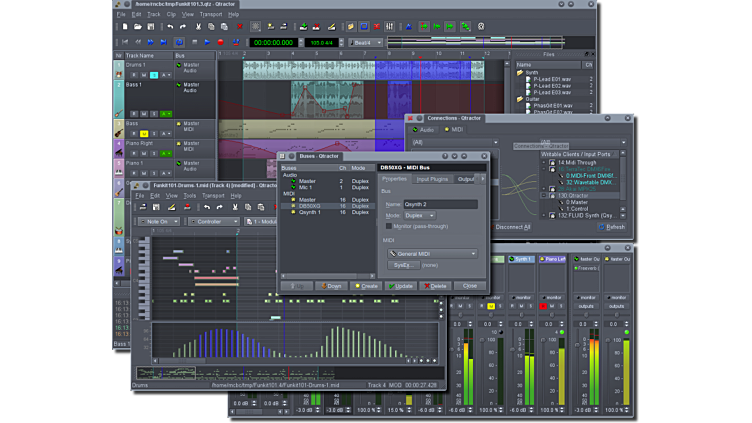Screen dimensions: 752x423
Task: Toggle the Loop transport button
Action: 179,42
